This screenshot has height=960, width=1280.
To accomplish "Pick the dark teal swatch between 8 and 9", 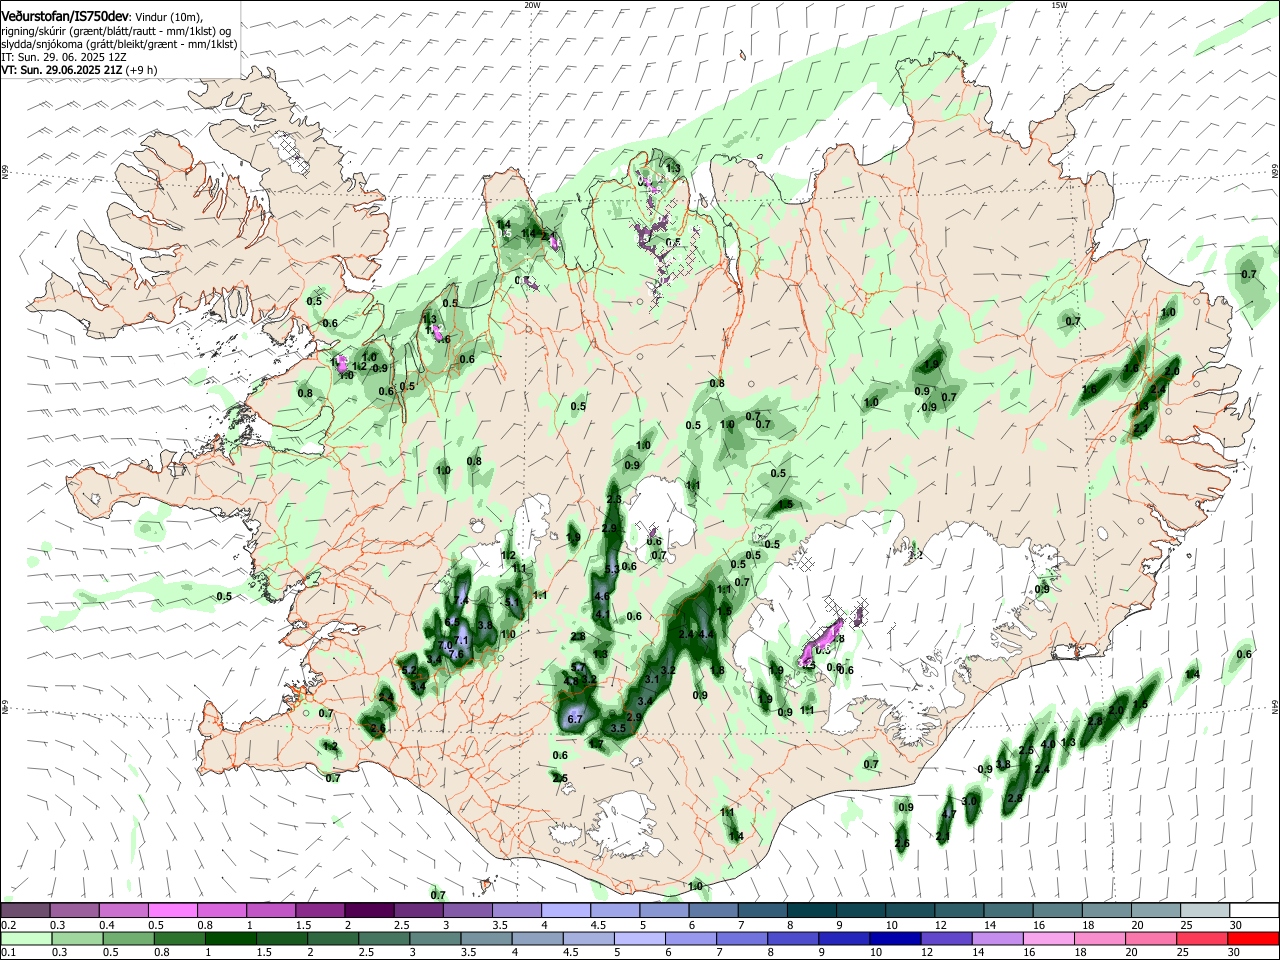I will click(x=812, y=910).
